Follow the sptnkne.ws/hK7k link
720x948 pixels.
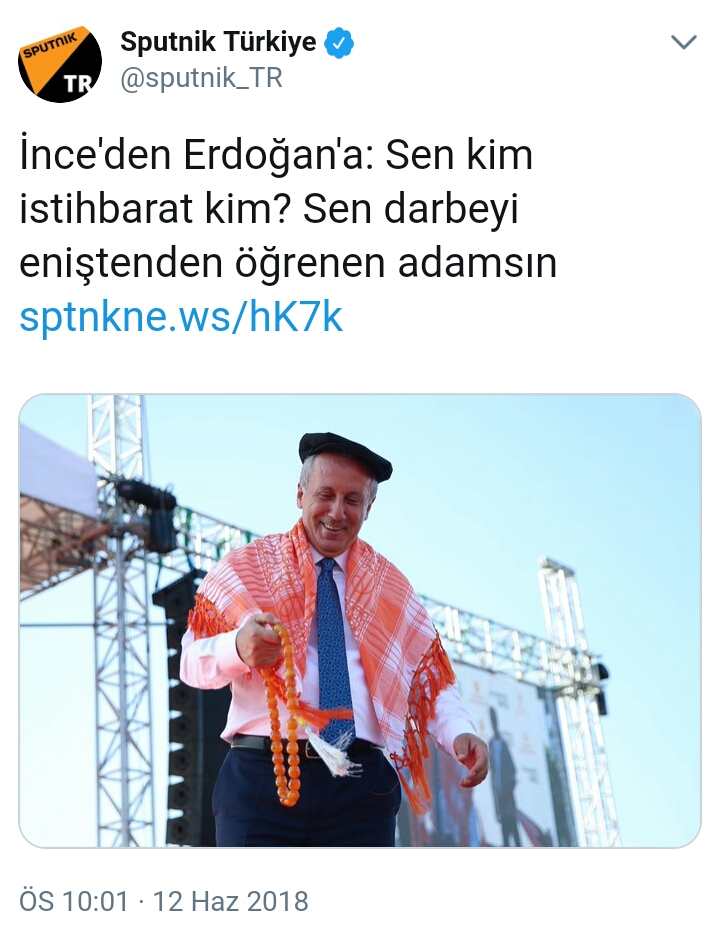point(181,317)
